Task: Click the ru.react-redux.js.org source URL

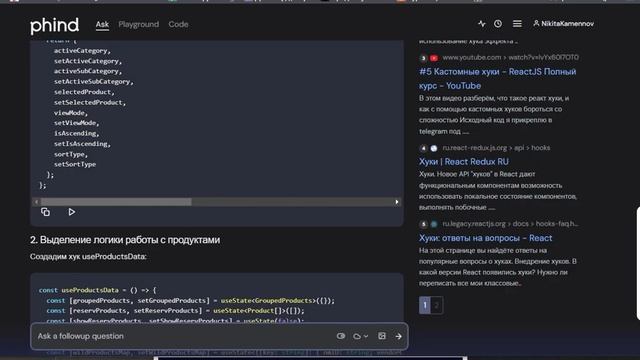Action: (496, 148)
